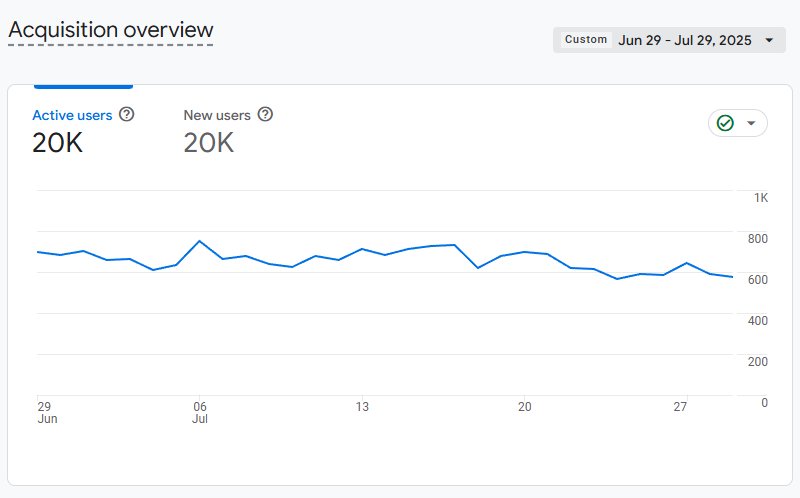Click the chart line peak at 06 Jul
Image resolution: width=800 pixels, height=498 pixels.
click(200, 241)
